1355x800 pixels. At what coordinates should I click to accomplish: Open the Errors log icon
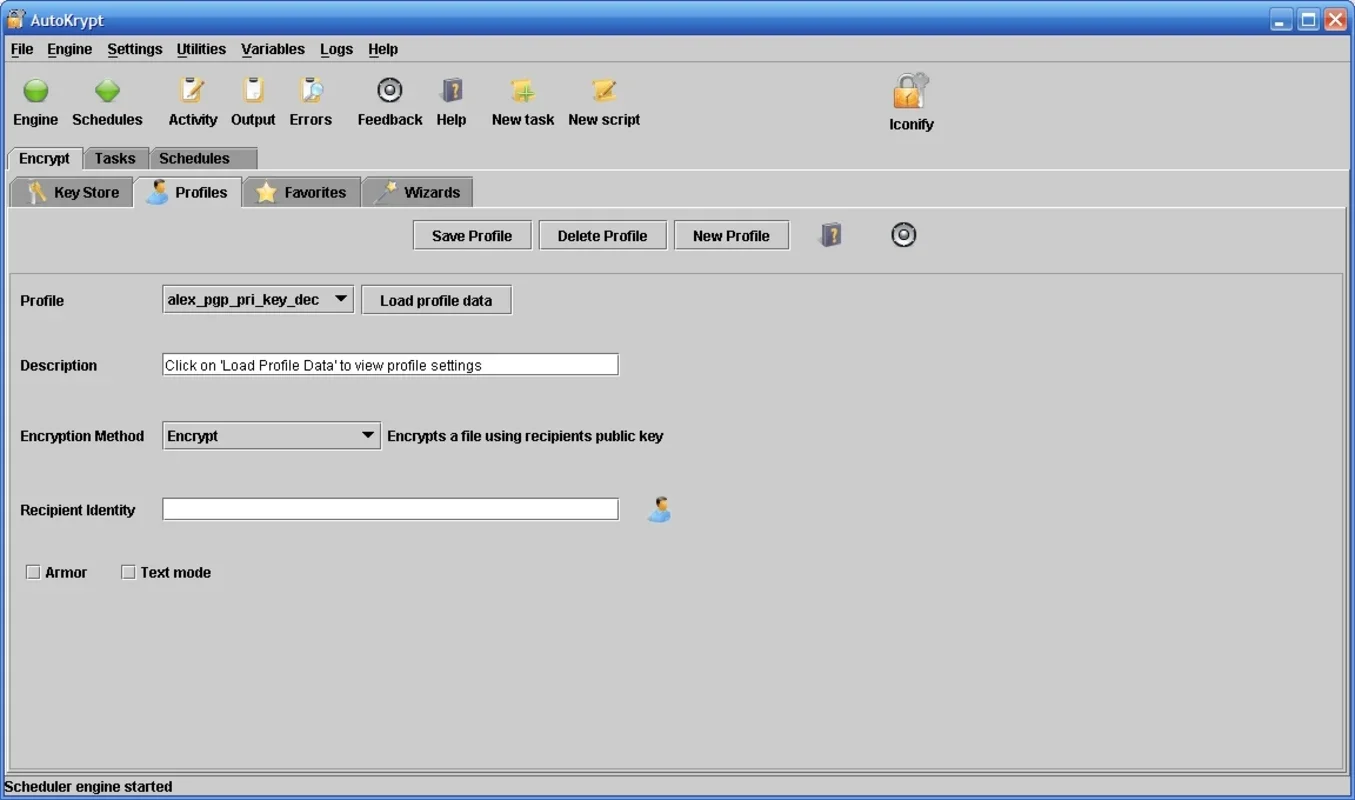pyautogui.click(x=311, y=91)
